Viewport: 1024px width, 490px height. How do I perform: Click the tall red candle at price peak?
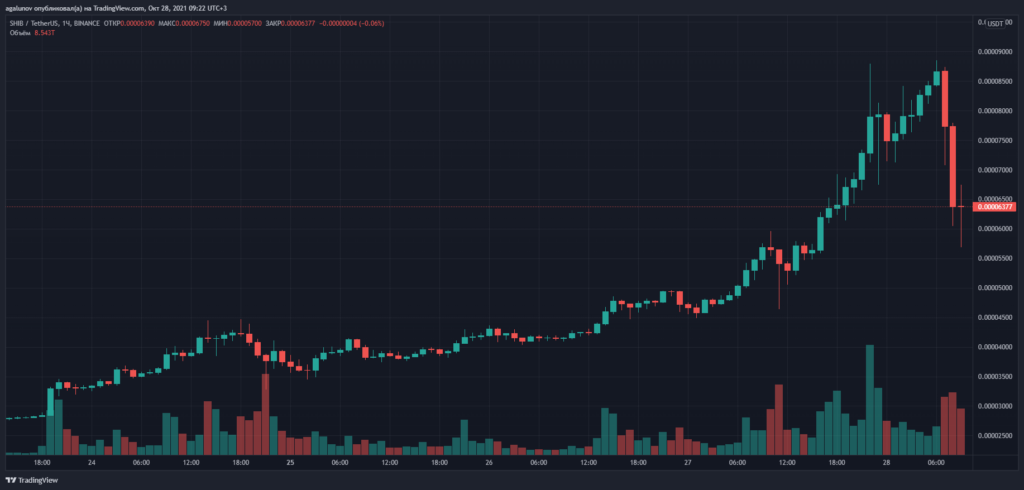[945, 98]
